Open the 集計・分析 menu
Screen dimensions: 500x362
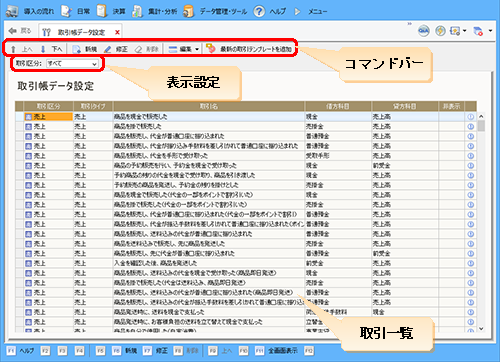155,11
